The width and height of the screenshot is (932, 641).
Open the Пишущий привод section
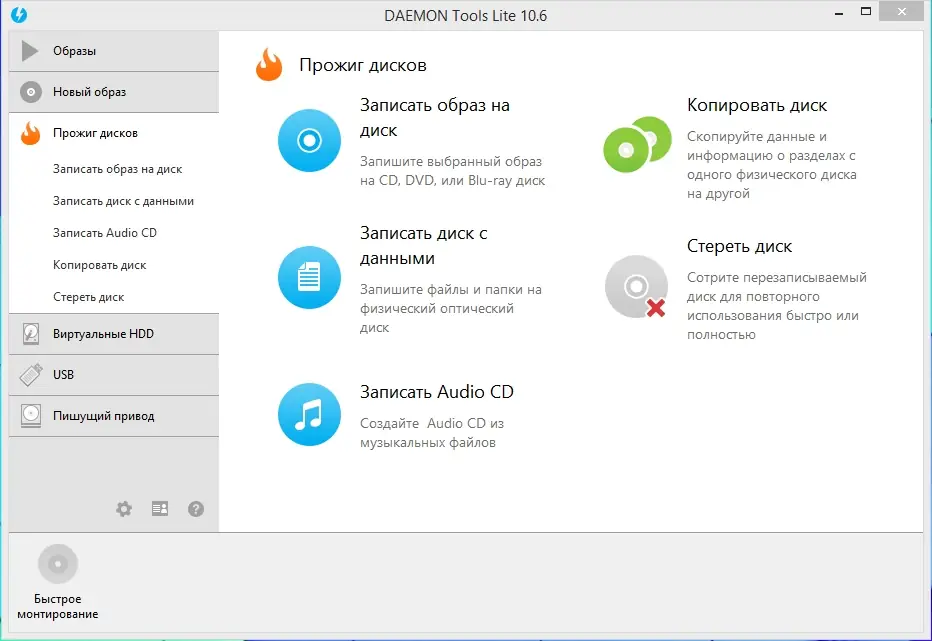(x=113, y=416)
